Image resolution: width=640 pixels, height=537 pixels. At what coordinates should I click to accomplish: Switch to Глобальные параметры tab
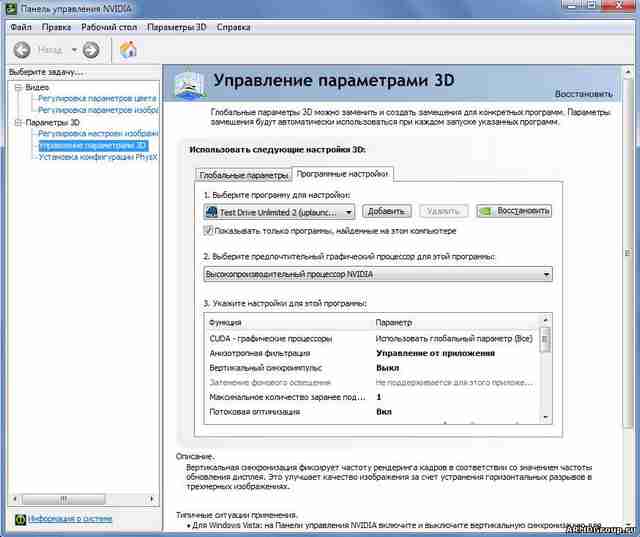tap(243, 175)
